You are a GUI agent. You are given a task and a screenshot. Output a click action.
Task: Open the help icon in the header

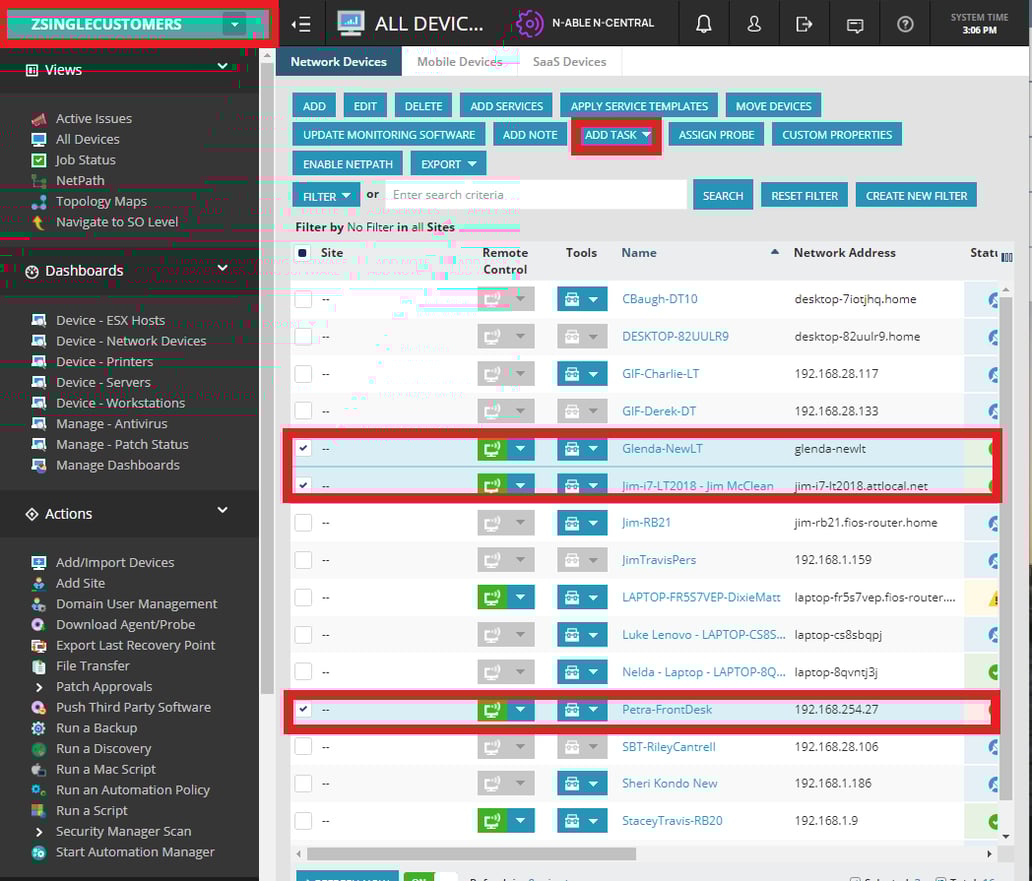pos(905,23)
